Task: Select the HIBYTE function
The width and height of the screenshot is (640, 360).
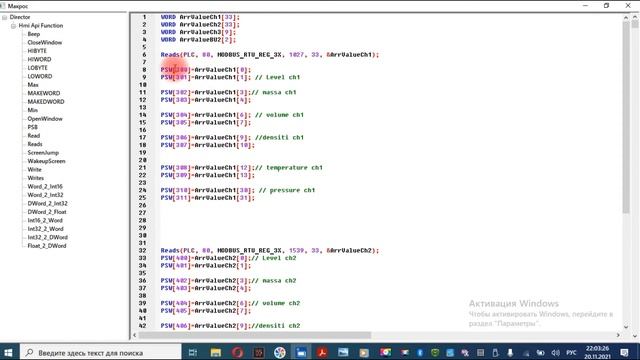Action: 37,51
